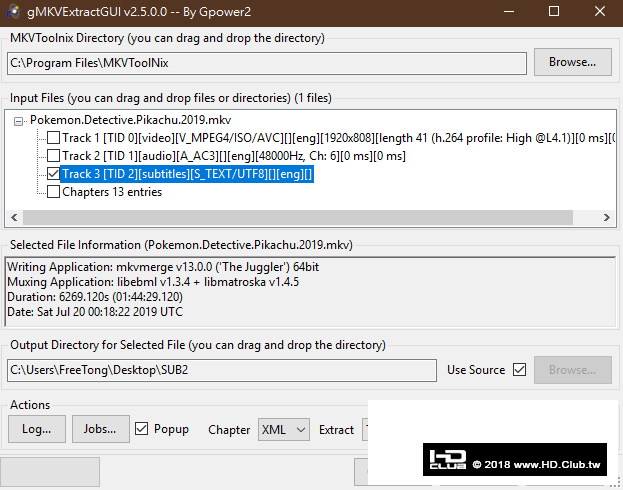Toggle the Use Source checkbox
The image size is (623, 490).
[x=519, y=370]
